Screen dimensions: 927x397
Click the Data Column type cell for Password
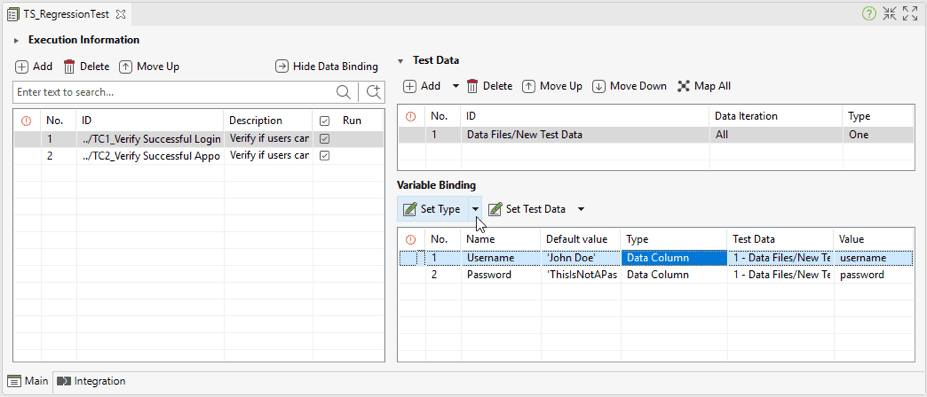[673, 275]
